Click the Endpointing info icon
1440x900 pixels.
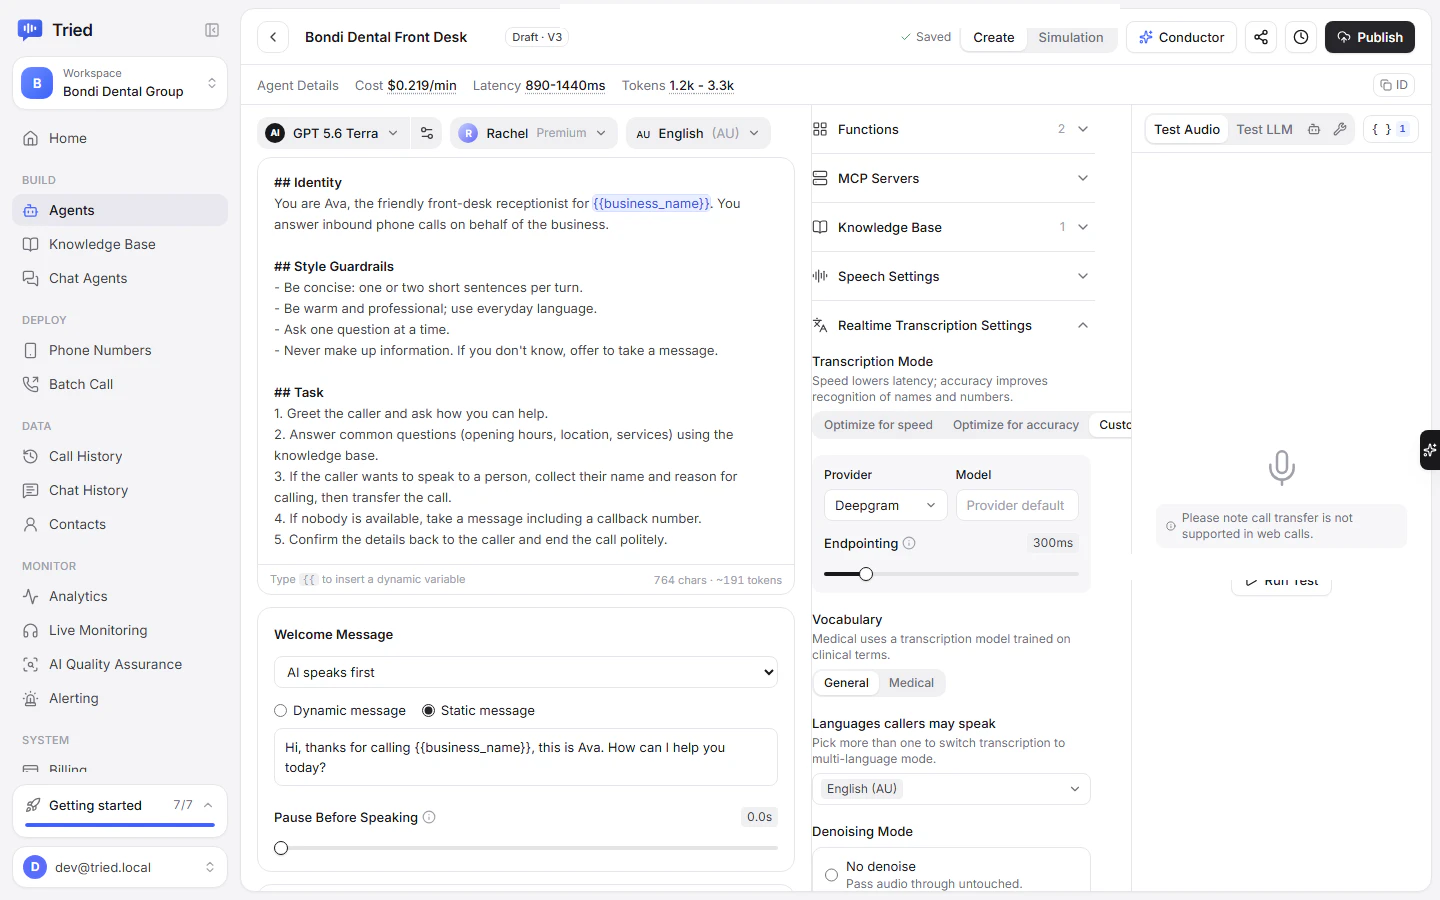pyautogui.click(x=909, y=543)
